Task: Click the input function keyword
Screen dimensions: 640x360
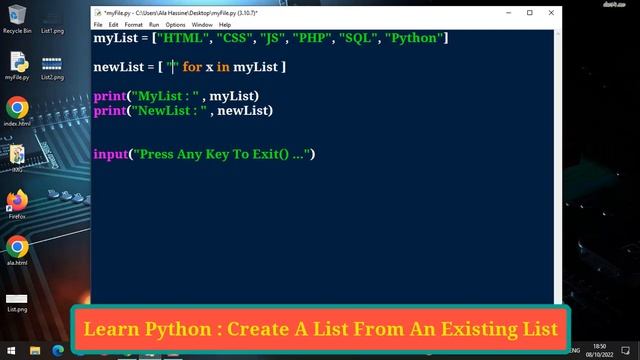Action: (111, 154)
